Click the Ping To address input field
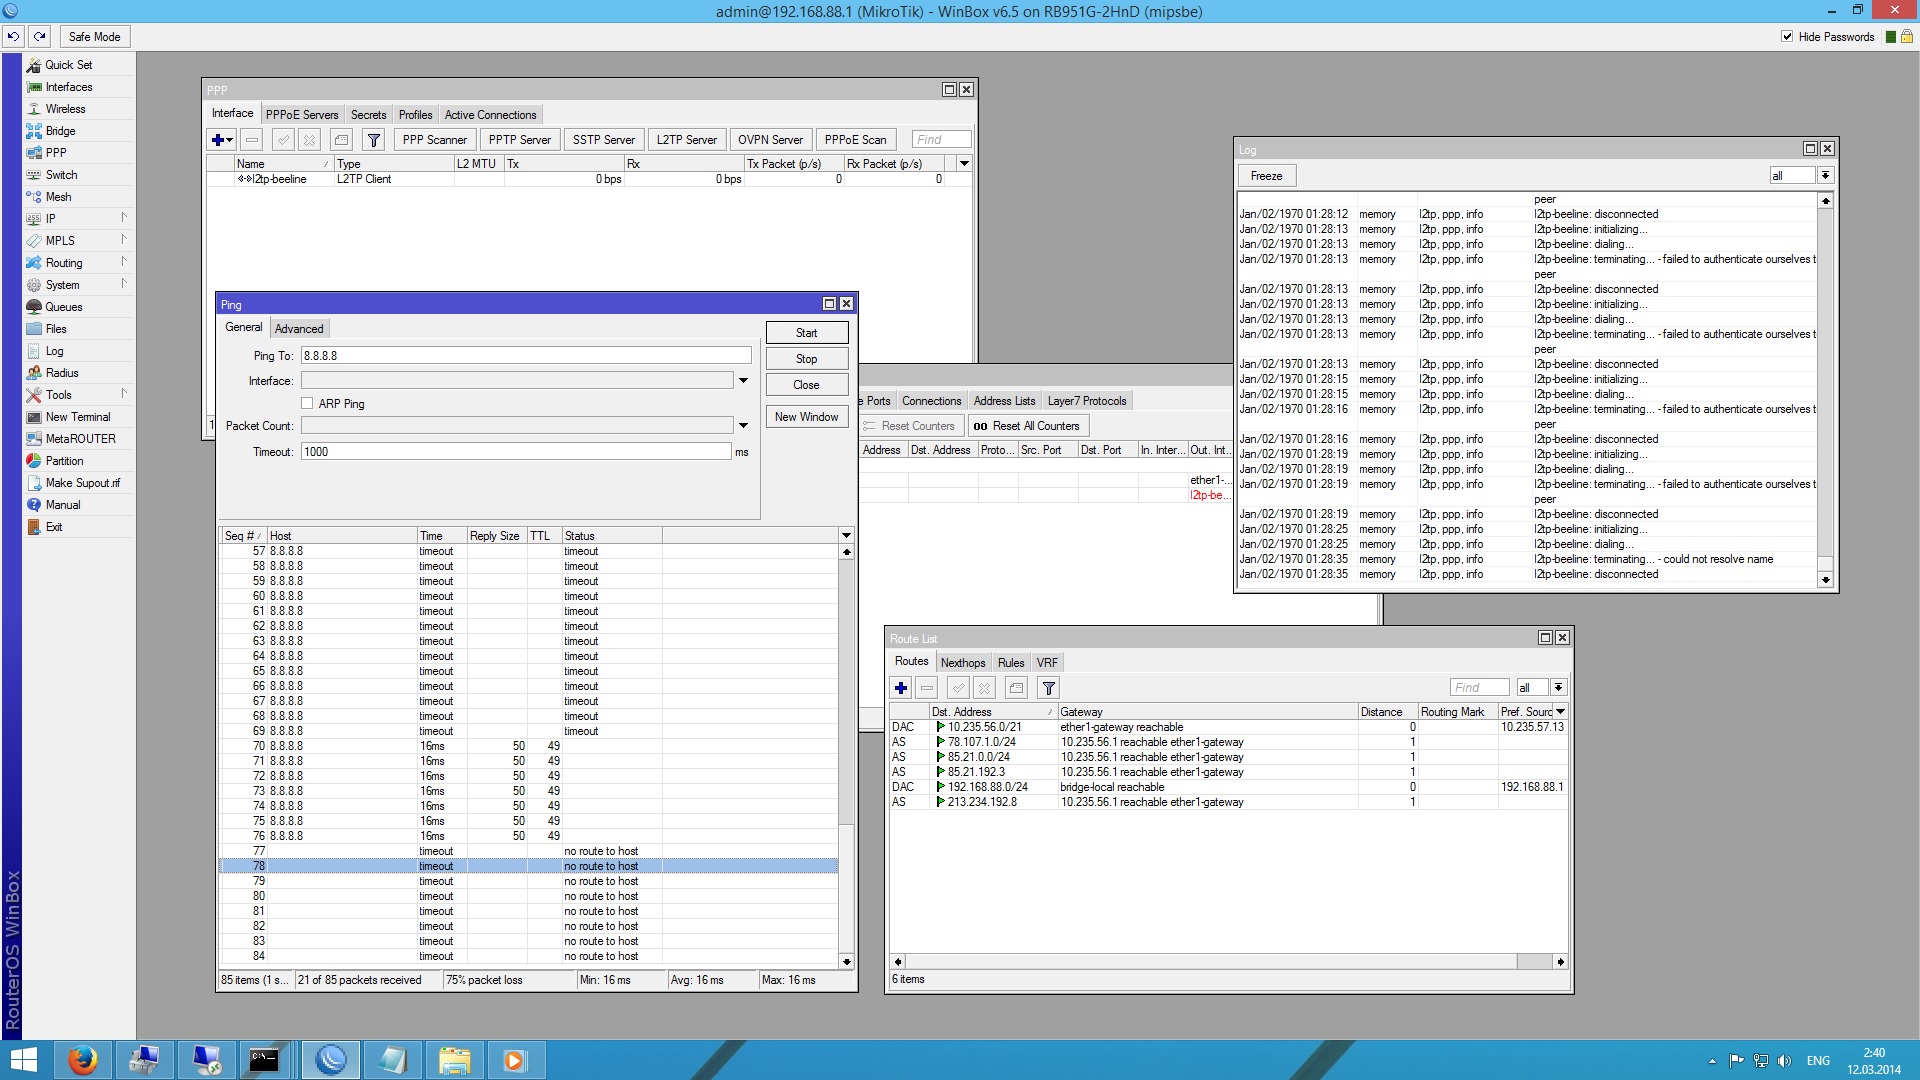Viewport: 1920px width, 1080px height. coord(526,356)
